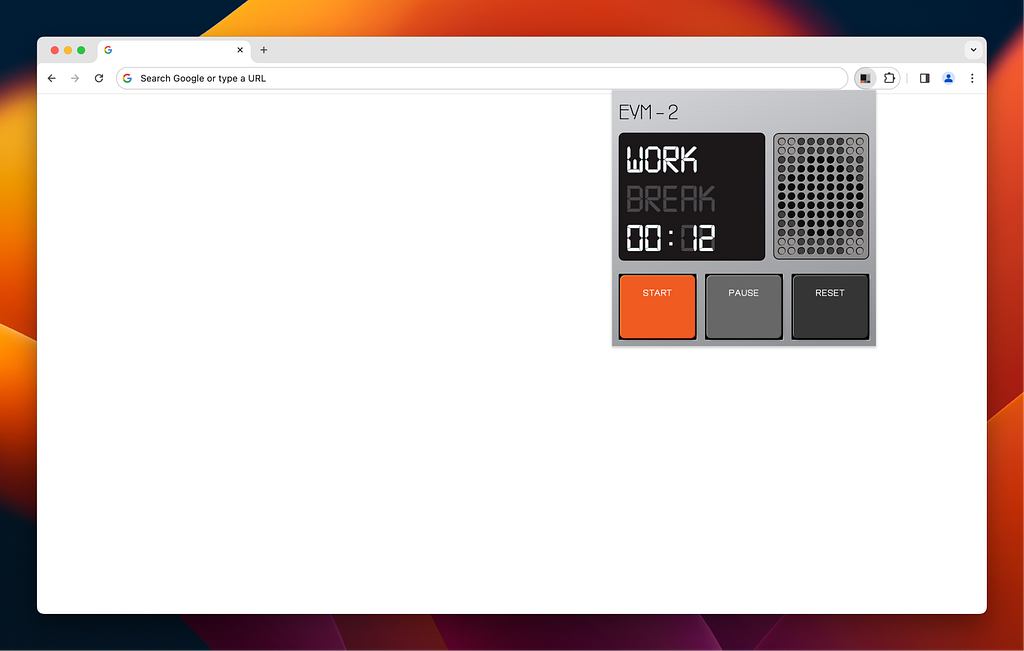This screenshot has width=1024, height=651.
Task: Switch the timer to BREAK mode
Action: click(669, 199)
